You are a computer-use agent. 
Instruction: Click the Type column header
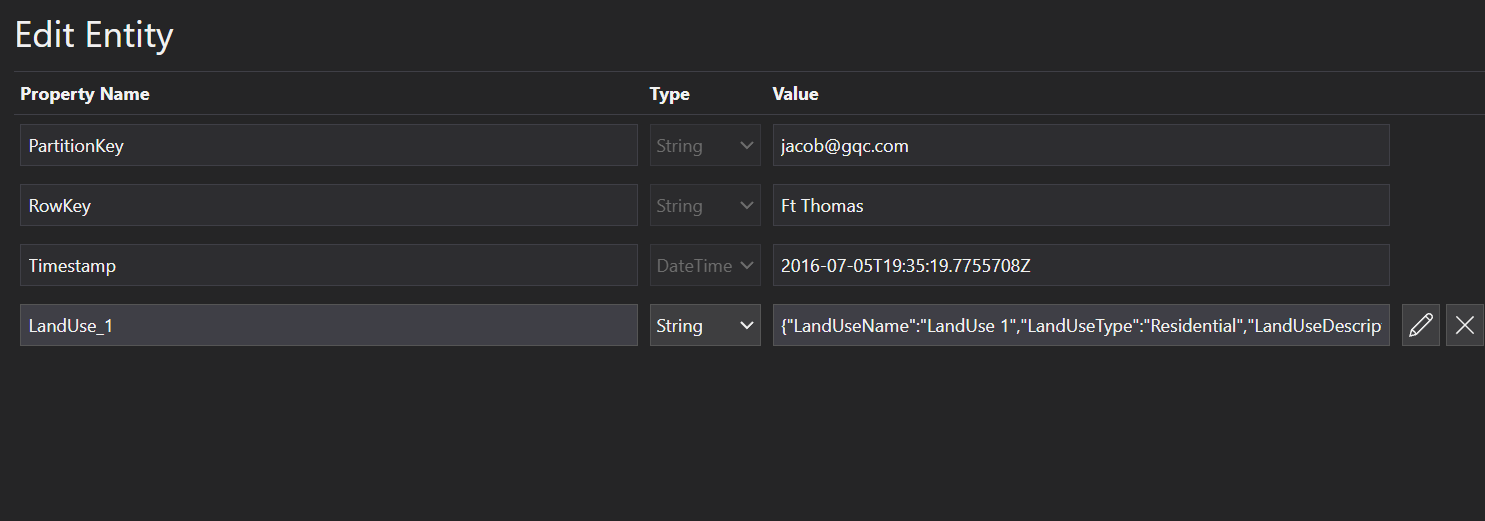coord(670,94)
